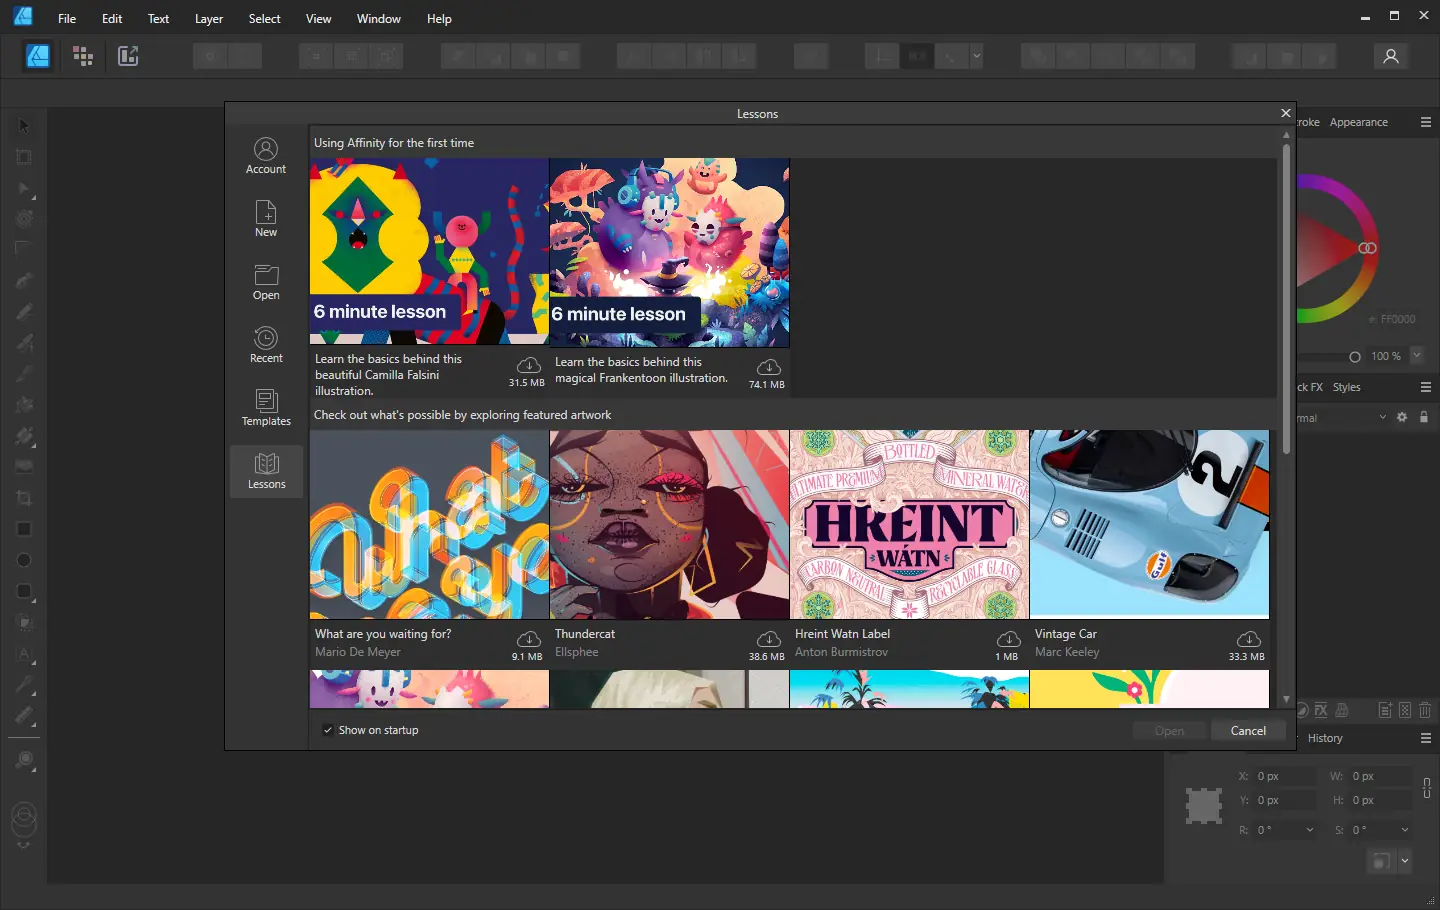Click the Open folder icon in sidebar
This screenshot has width=1440, height=910.
[266, 281]
